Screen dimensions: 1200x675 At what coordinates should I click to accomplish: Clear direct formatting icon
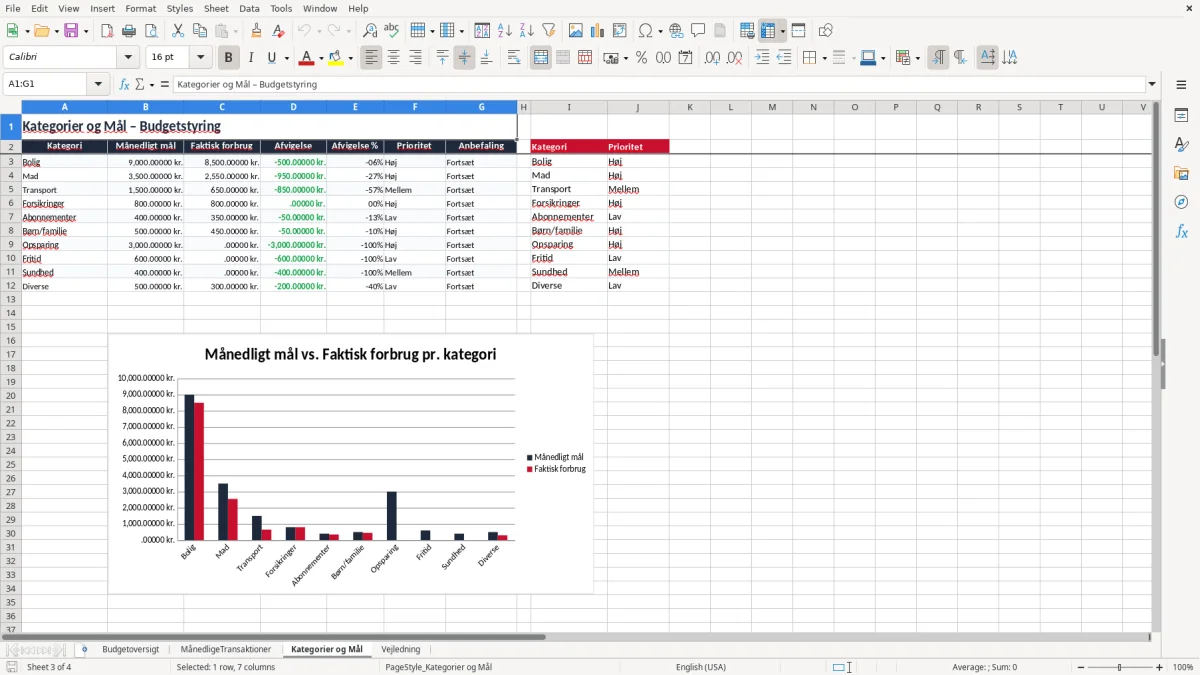(x=279, y=31)
